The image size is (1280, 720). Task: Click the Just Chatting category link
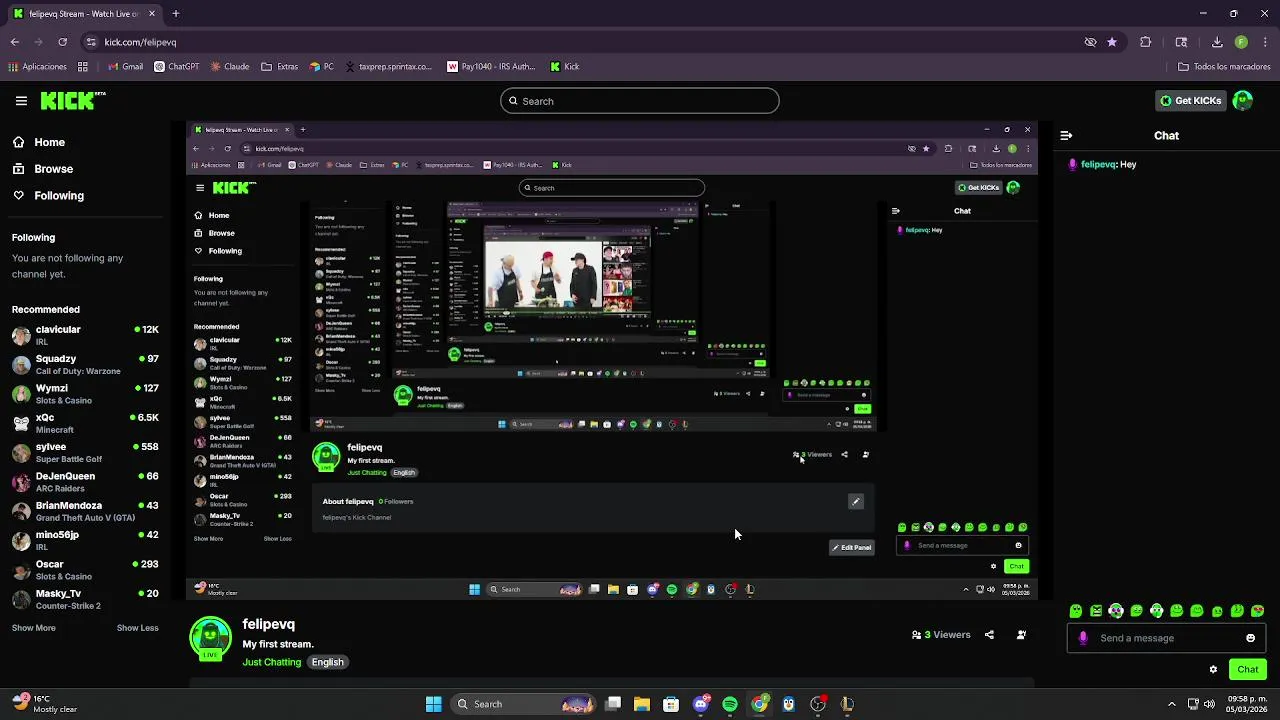pyautogui.click(x=271, y=662)
